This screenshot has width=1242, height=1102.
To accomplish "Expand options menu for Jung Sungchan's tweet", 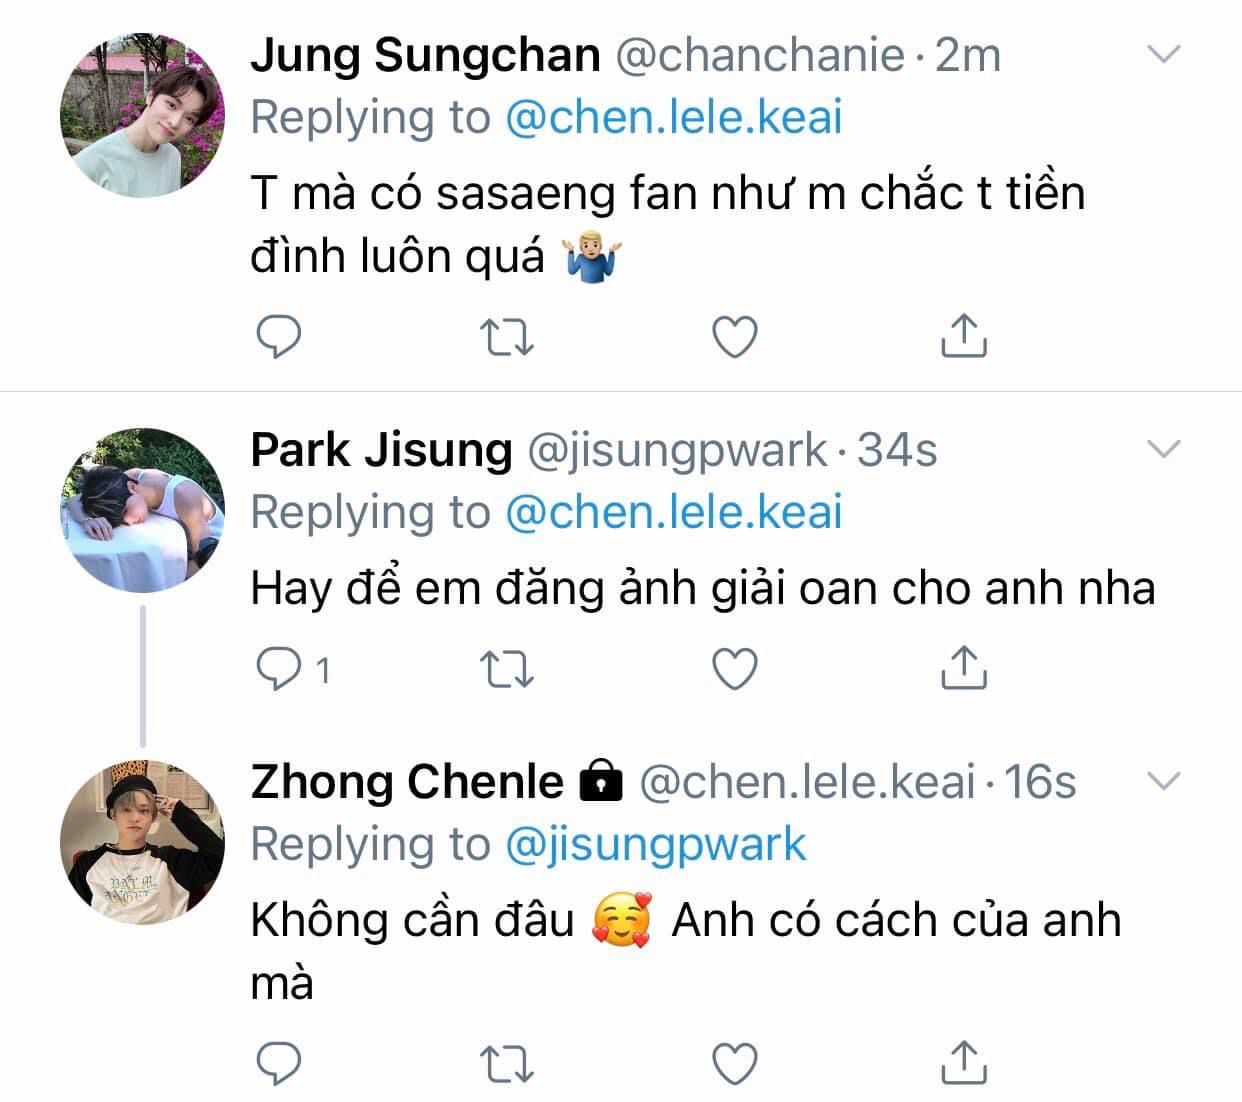I will point(1163,55).
